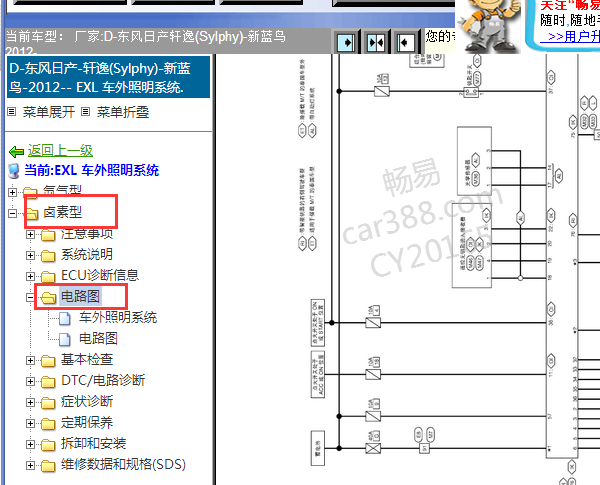The image size is (600, 485).
Task: Click the wiring diagram image
Action: (408, 269)
